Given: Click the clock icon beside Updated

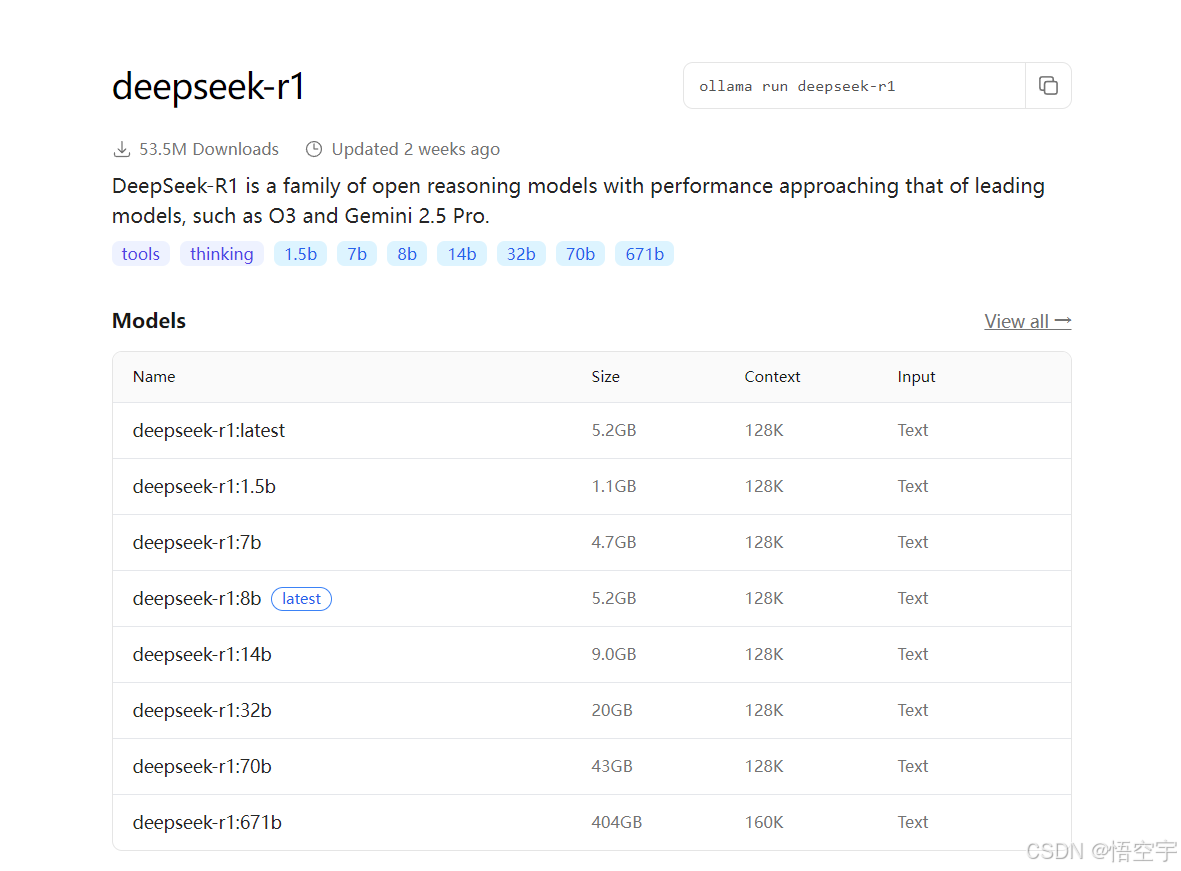Looking at the screenshot, I should coord(314,149).
